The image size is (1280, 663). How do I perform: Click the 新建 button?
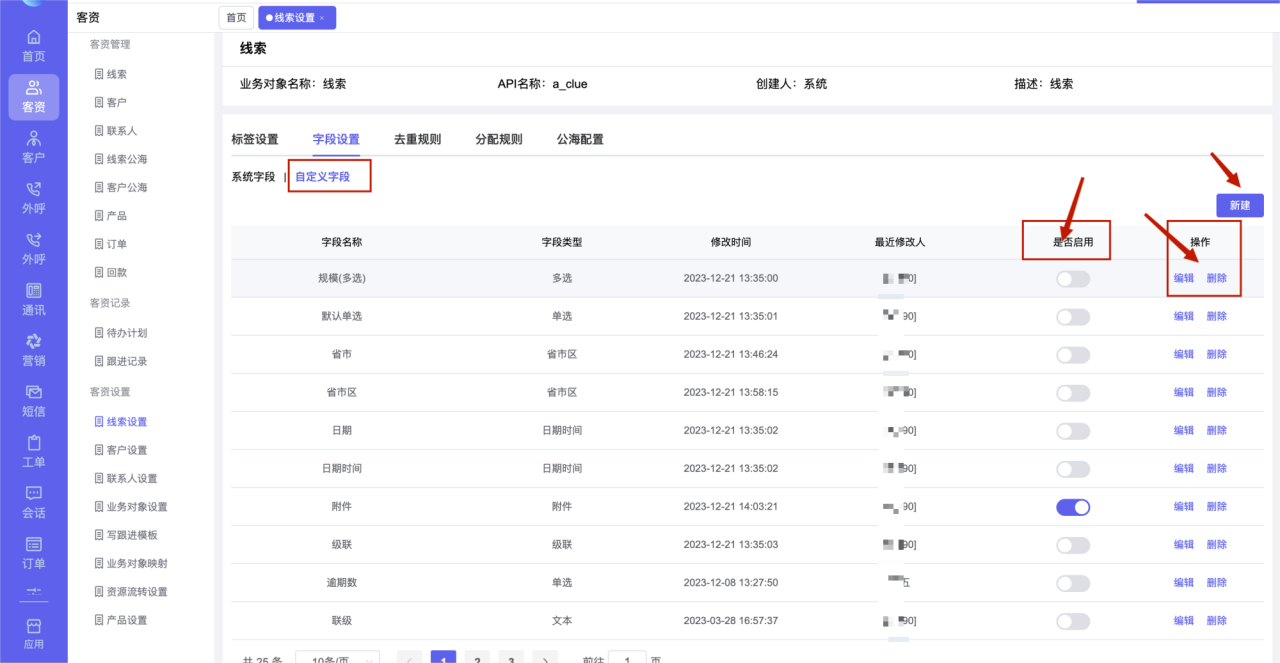tap(1240, 205)
